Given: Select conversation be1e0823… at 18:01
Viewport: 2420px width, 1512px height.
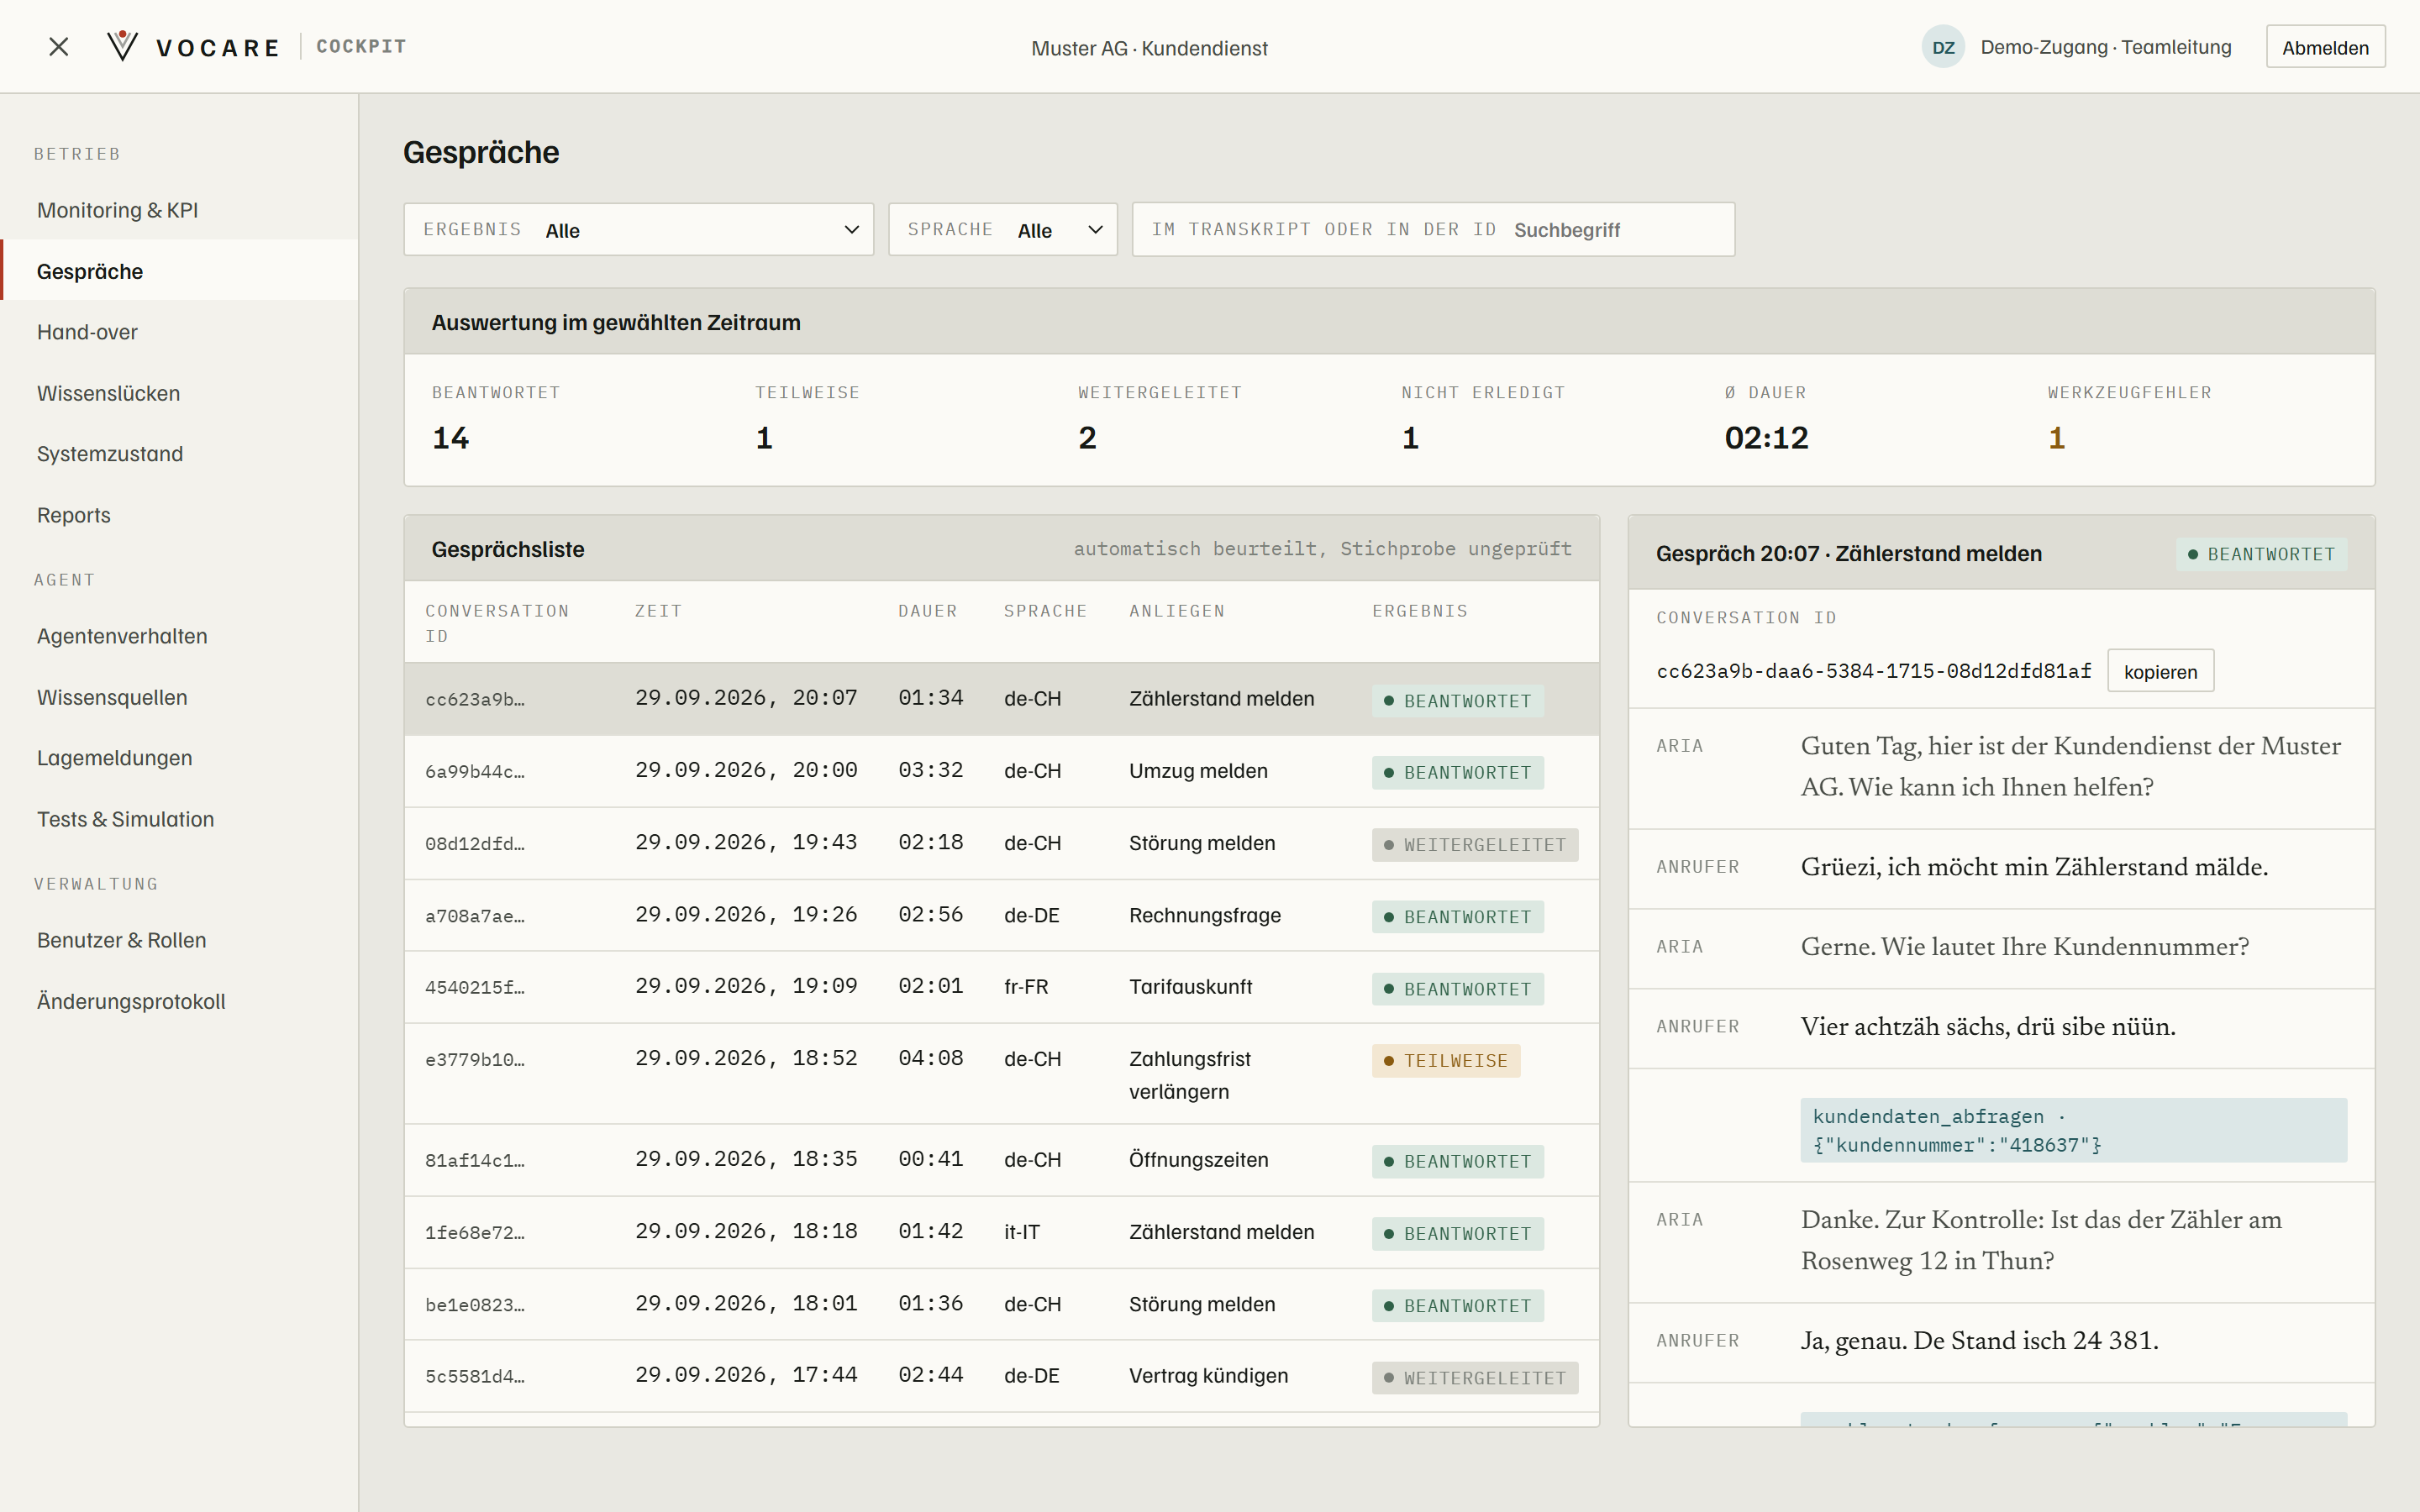Looking at the screenshot, I should [x=1001, y=1304].
